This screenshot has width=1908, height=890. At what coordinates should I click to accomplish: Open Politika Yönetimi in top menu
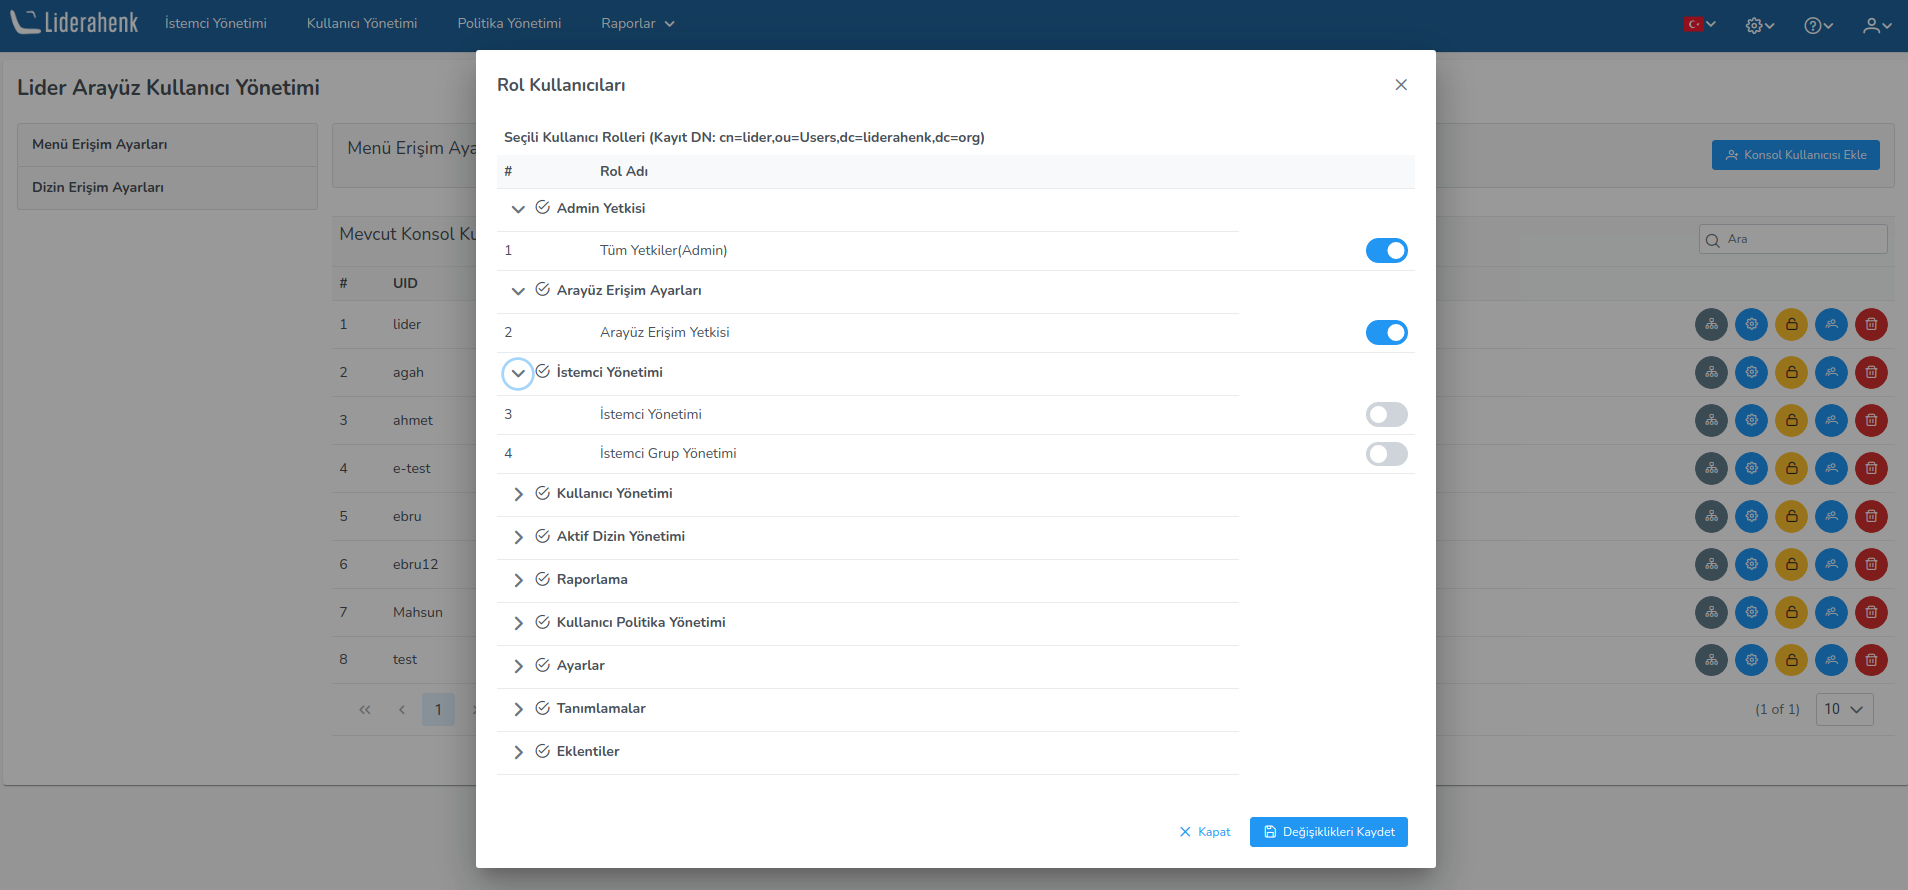[x=509, y=23]
